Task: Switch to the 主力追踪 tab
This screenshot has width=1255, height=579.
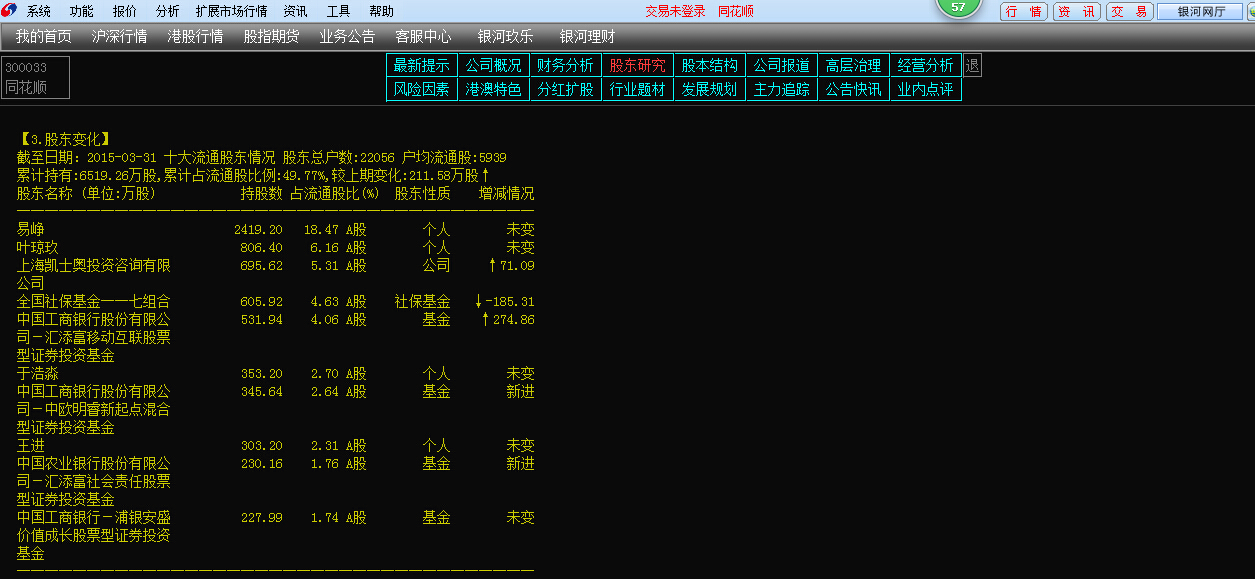Action: [x=782, y=89]
